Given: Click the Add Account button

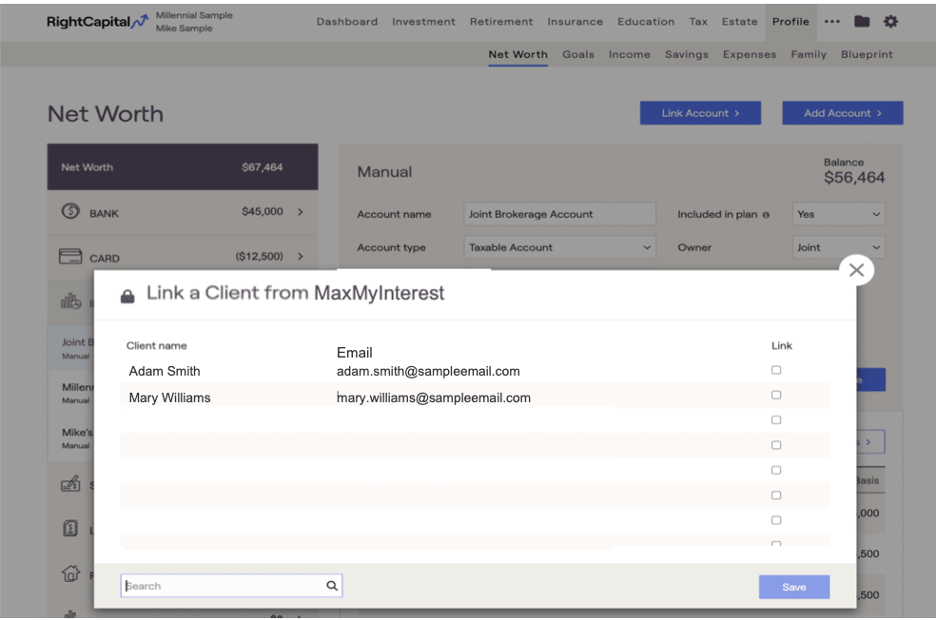Looking at the screenshot, I should (x=842, y=113).
